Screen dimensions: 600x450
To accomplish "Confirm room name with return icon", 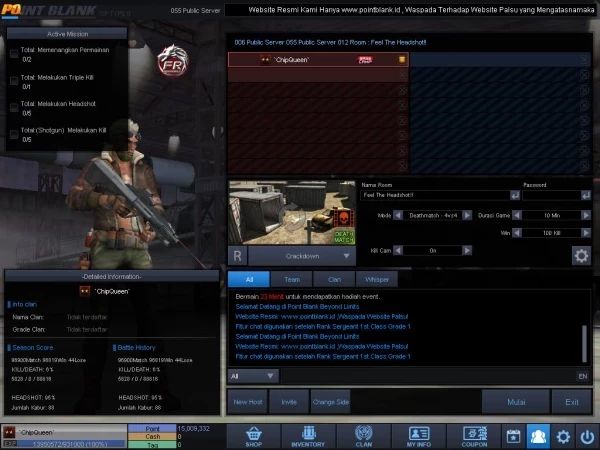I will [515, 196].
